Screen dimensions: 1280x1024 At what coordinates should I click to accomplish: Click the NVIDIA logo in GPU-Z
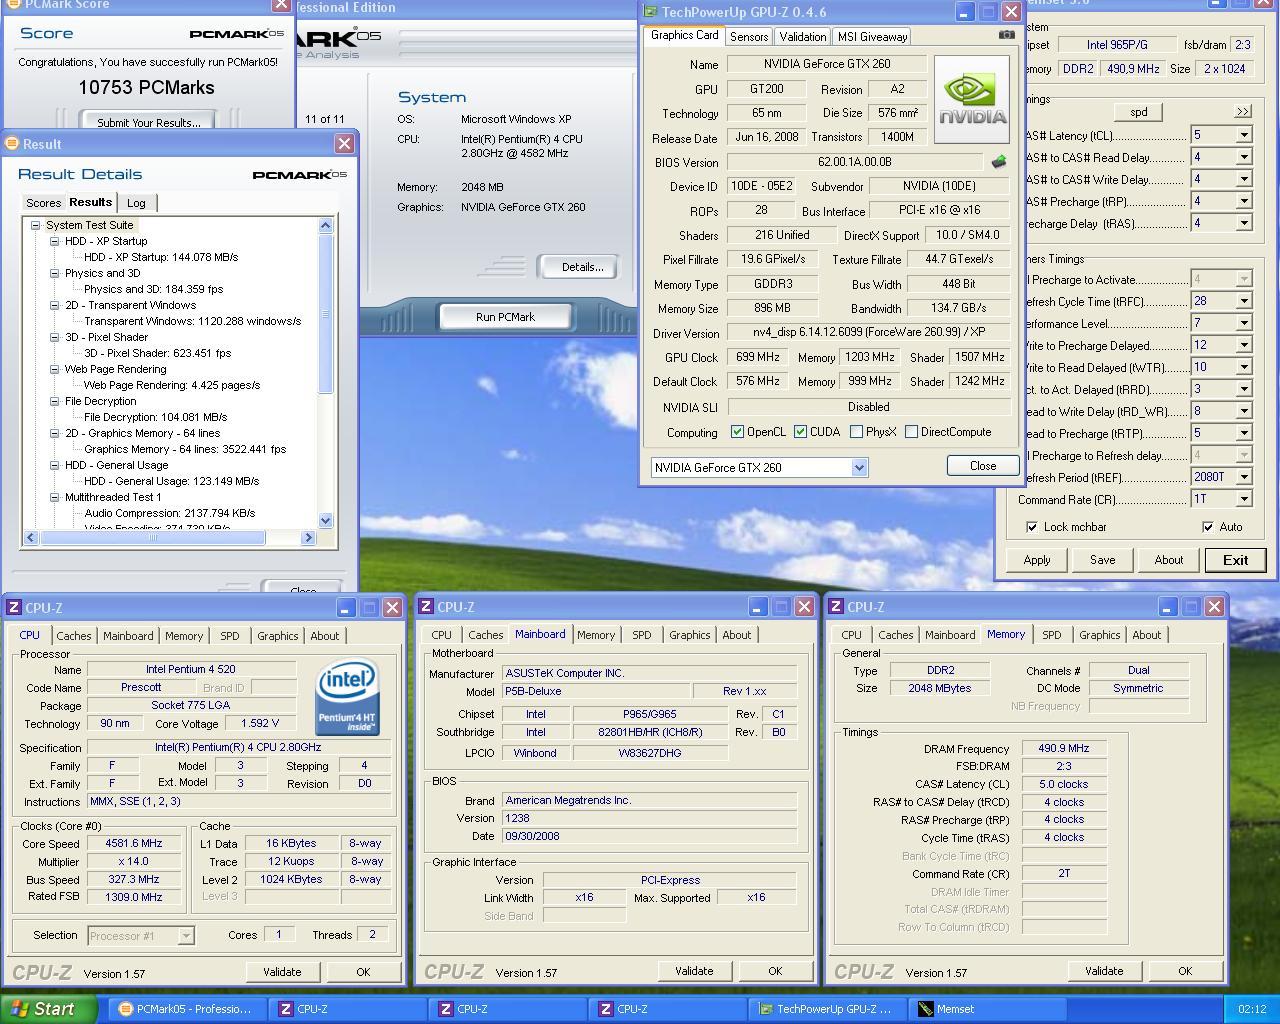(971, 98)
